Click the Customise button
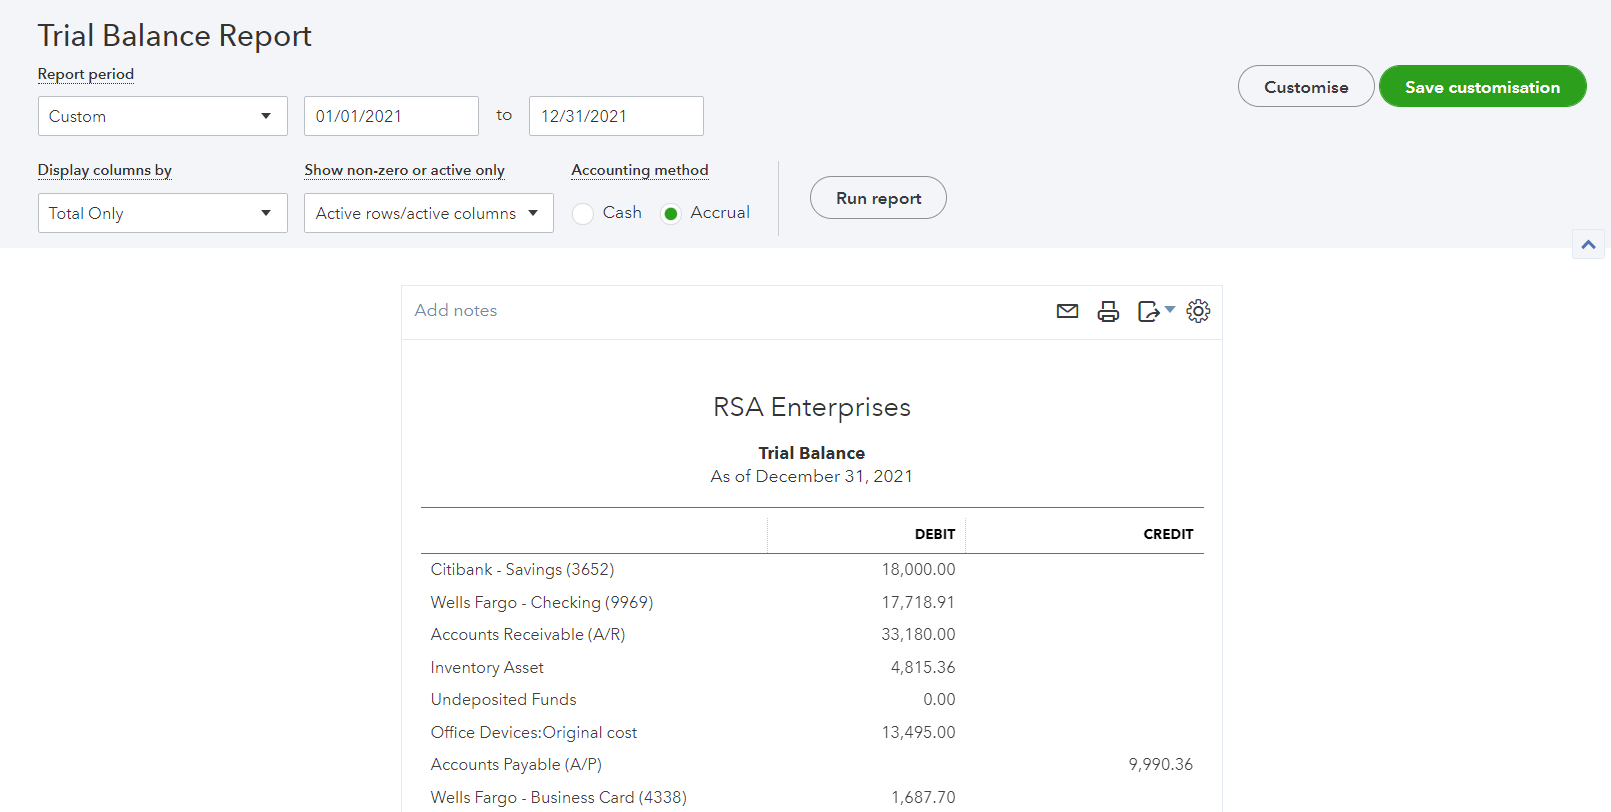Viewport: 1611px width, 812px height. (x=1305, y=87)
